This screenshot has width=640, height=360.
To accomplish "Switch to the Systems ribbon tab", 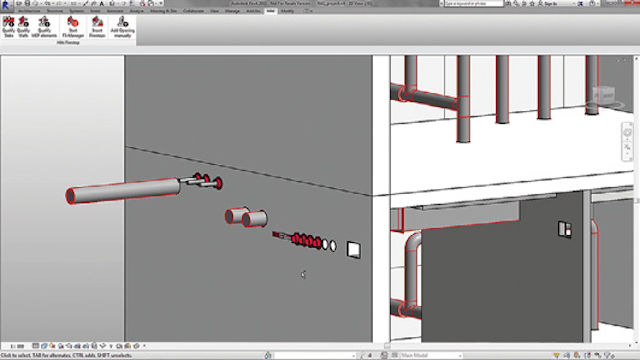I will [x=76, y=11].
